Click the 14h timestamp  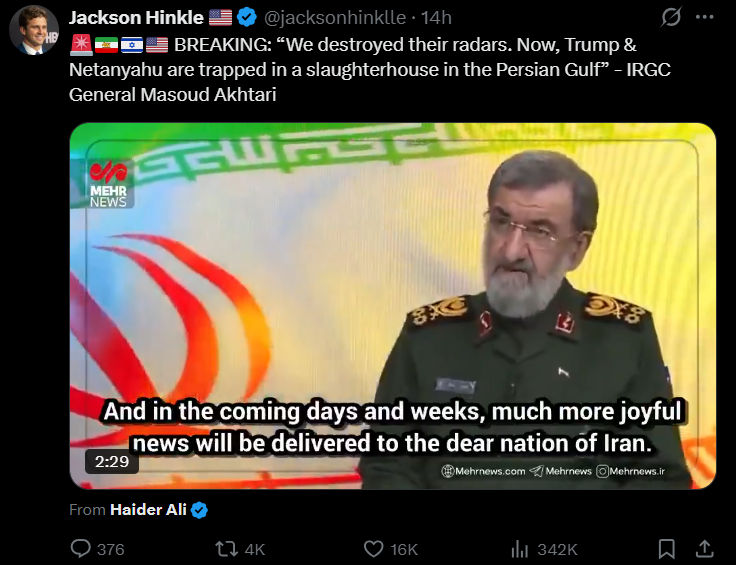436,18
